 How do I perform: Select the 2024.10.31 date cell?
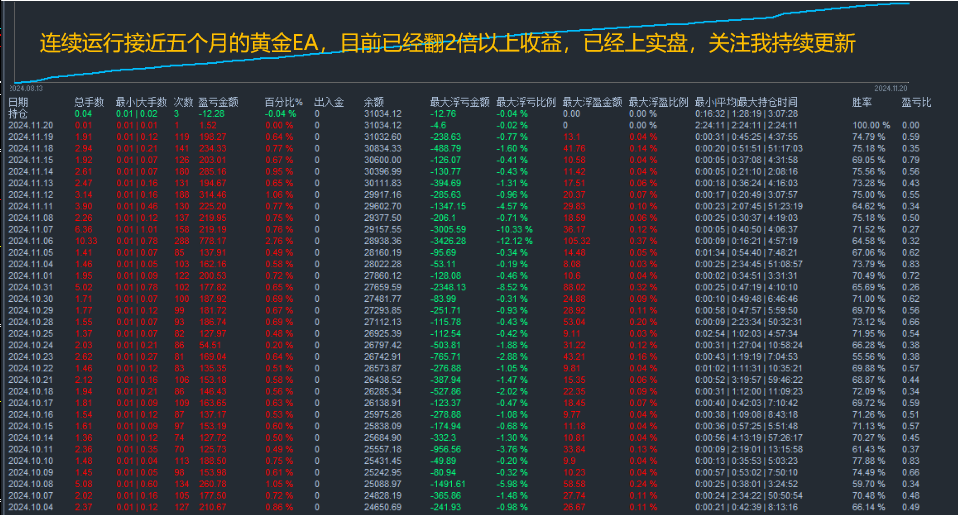(x=31, y=287)
